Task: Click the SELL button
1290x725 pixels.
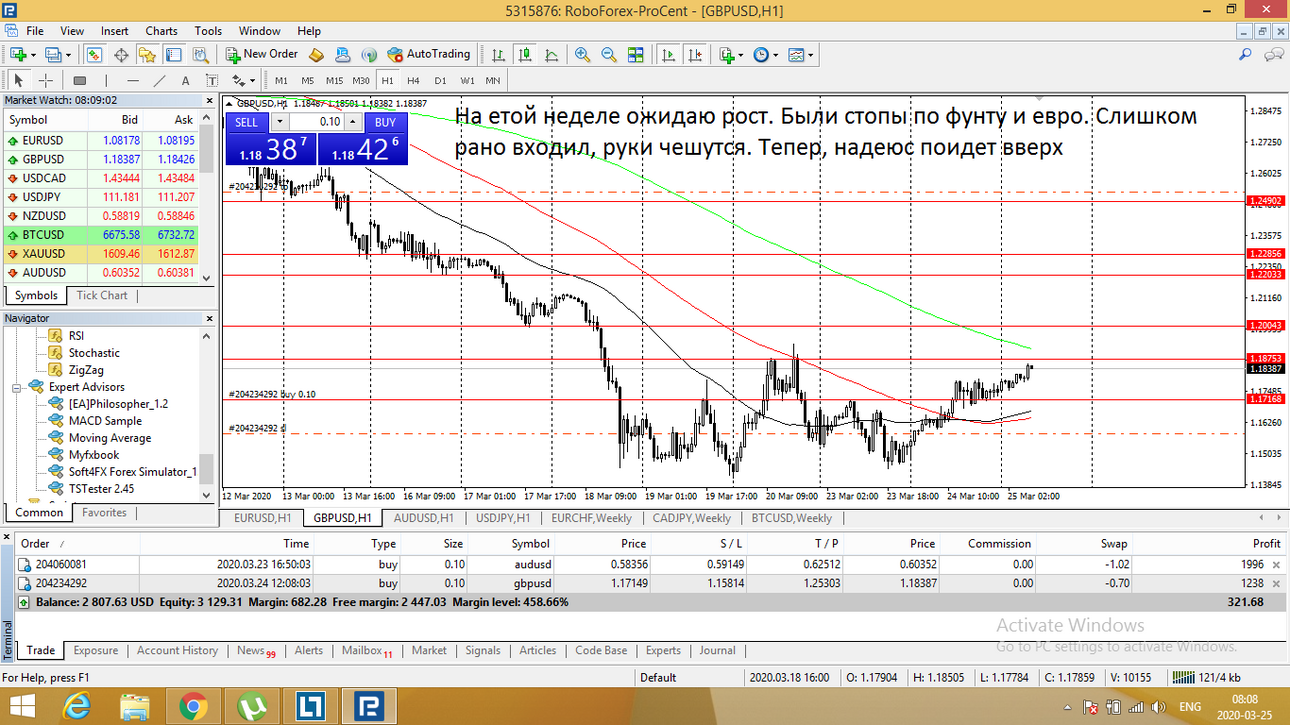Action: (x=246, y=122)
